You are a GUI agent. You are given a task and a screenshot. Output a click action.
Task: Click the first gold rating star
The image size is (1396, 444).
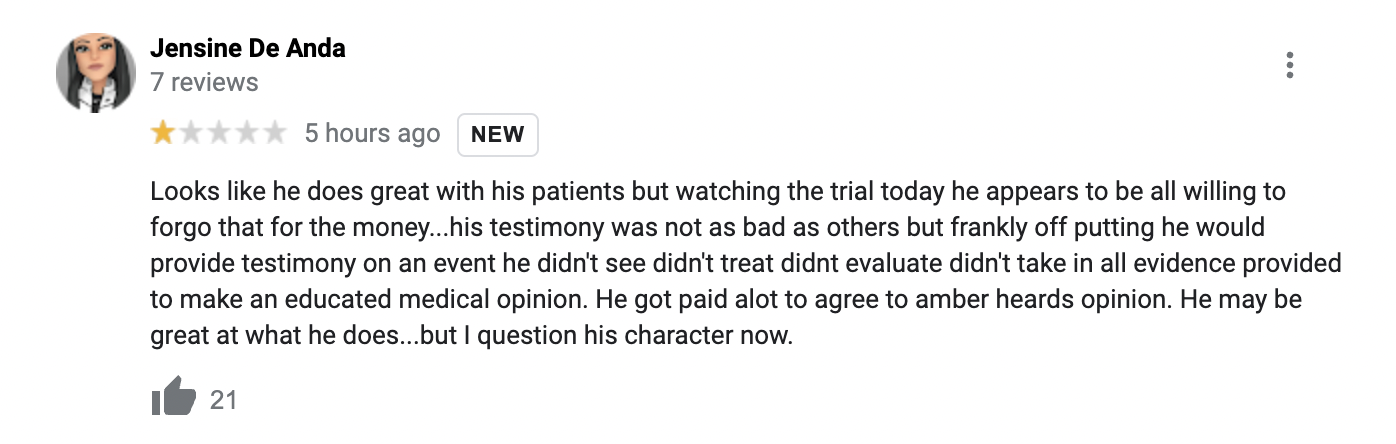coord(162,134)
